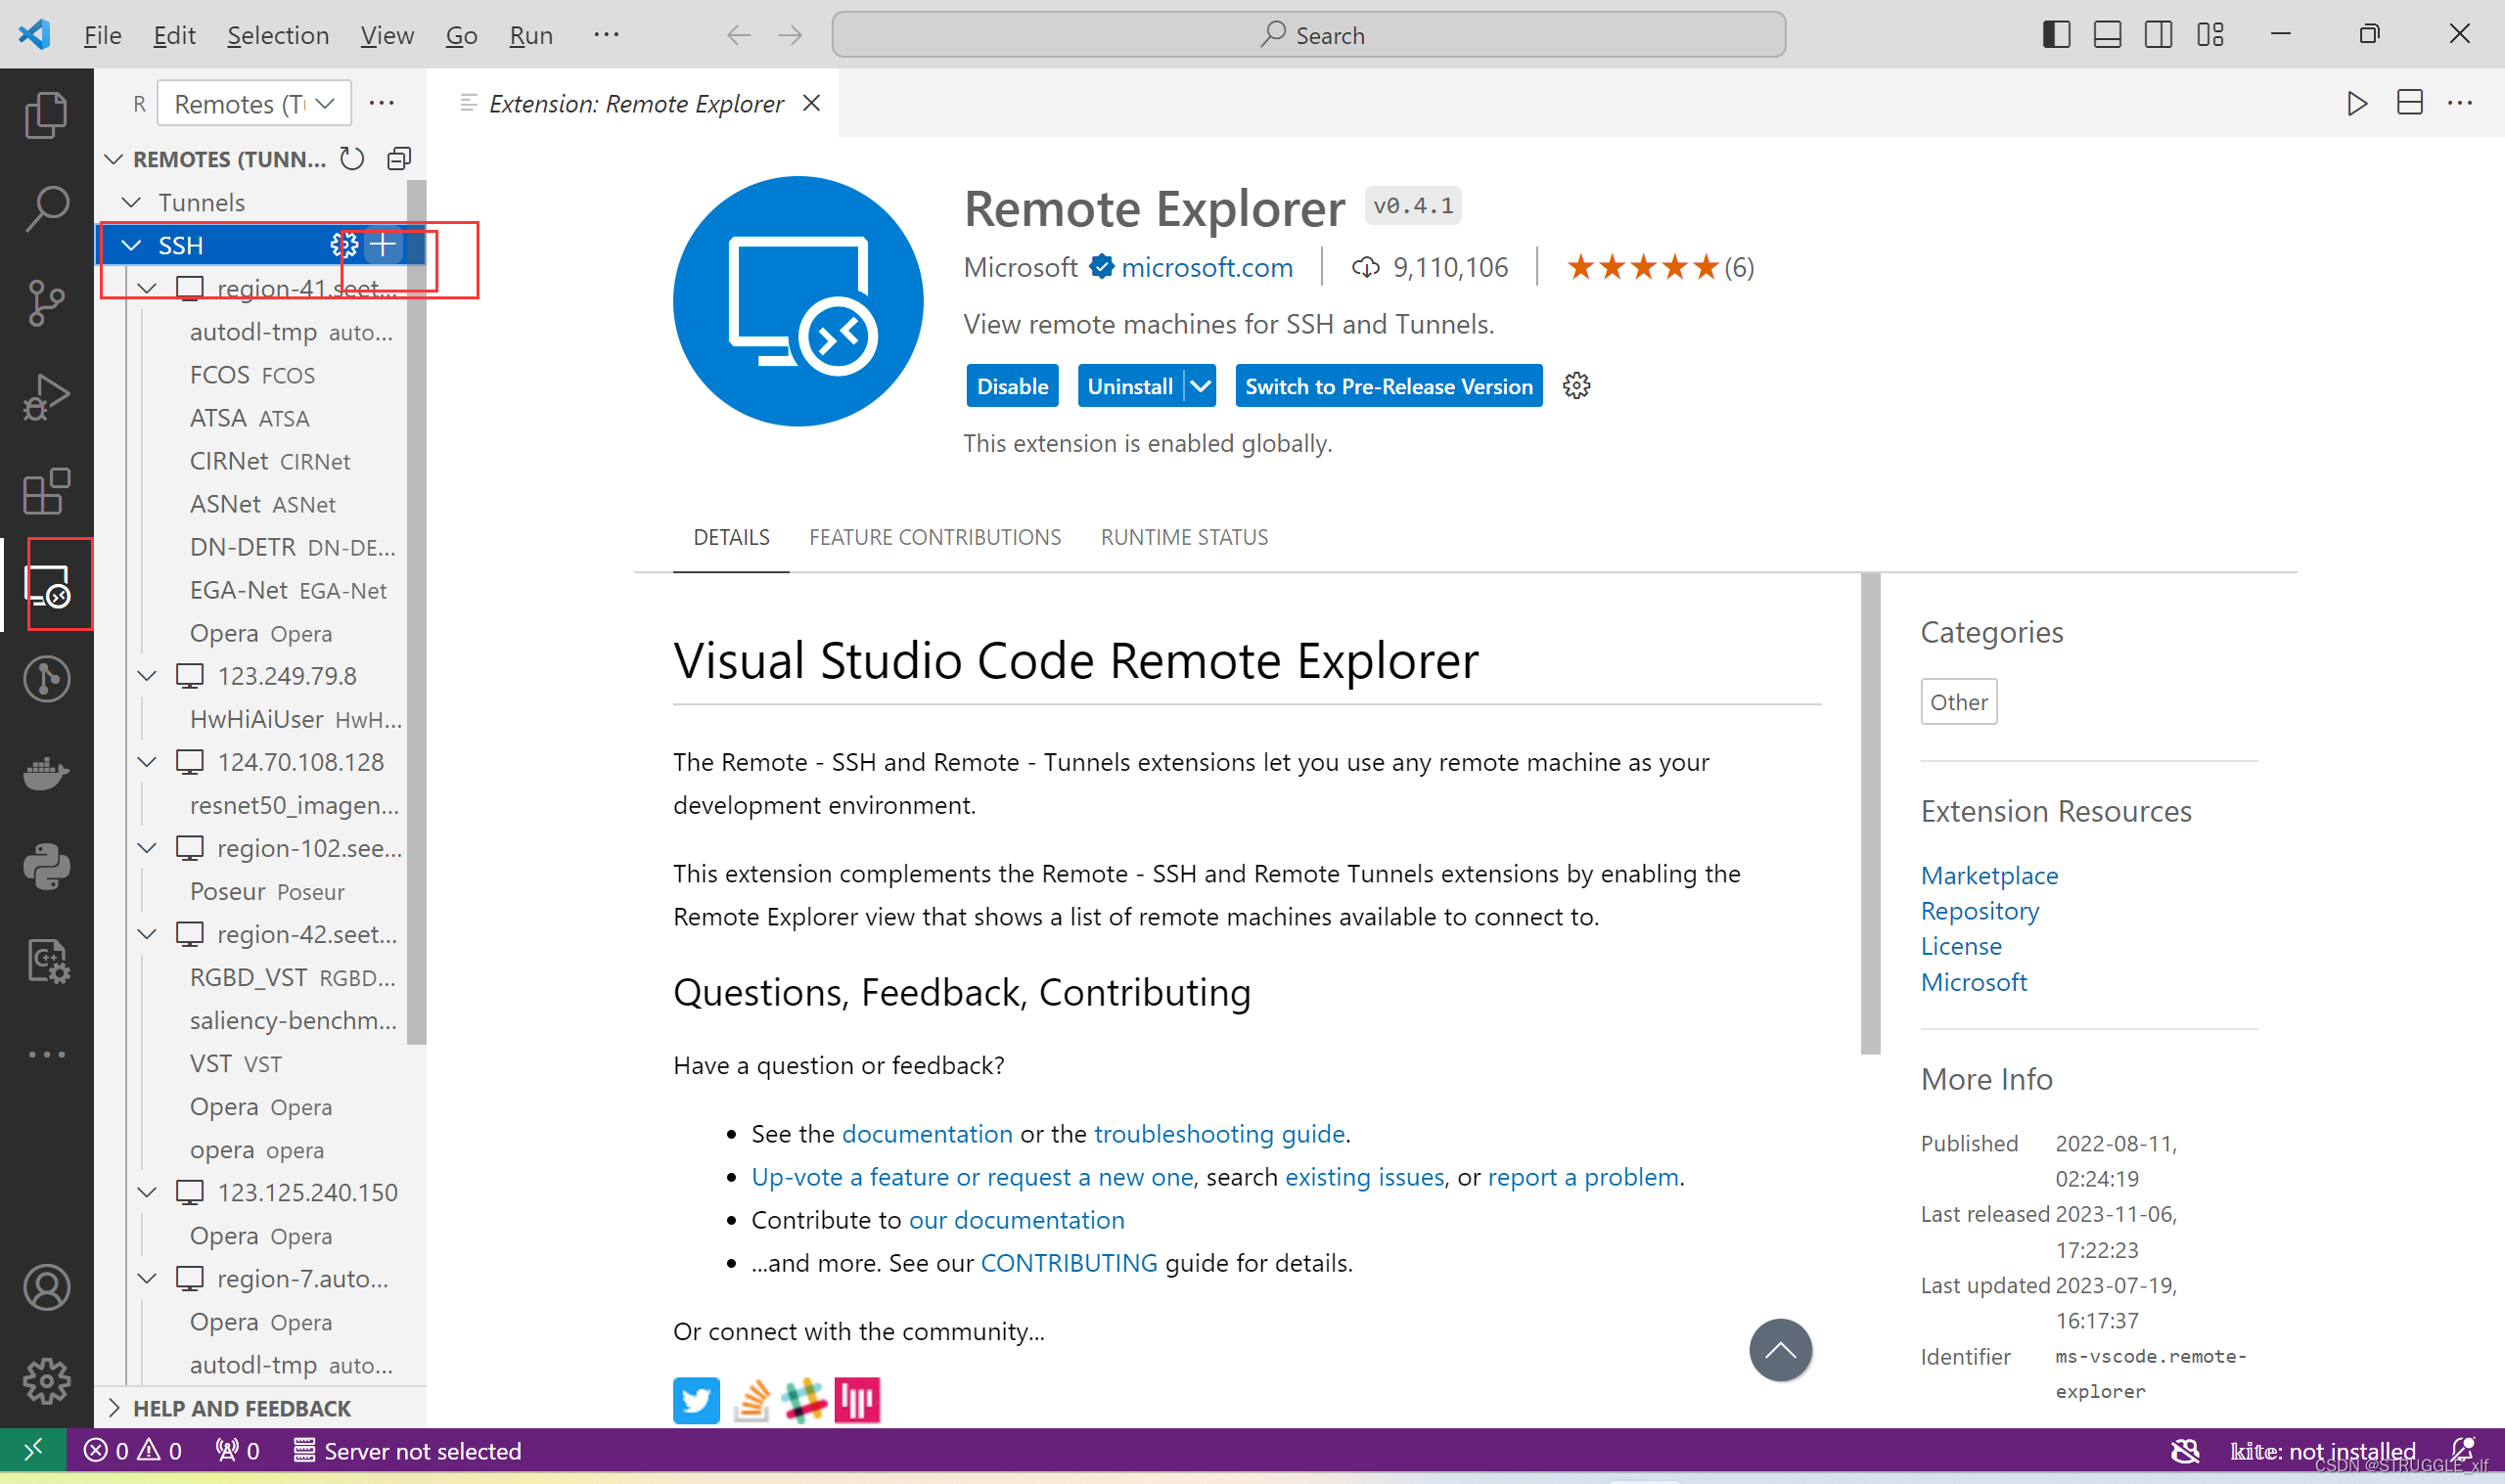
Task: Click the New Remote plus icon on SSH
Action: pyautogui.click(x=383, y=245)
